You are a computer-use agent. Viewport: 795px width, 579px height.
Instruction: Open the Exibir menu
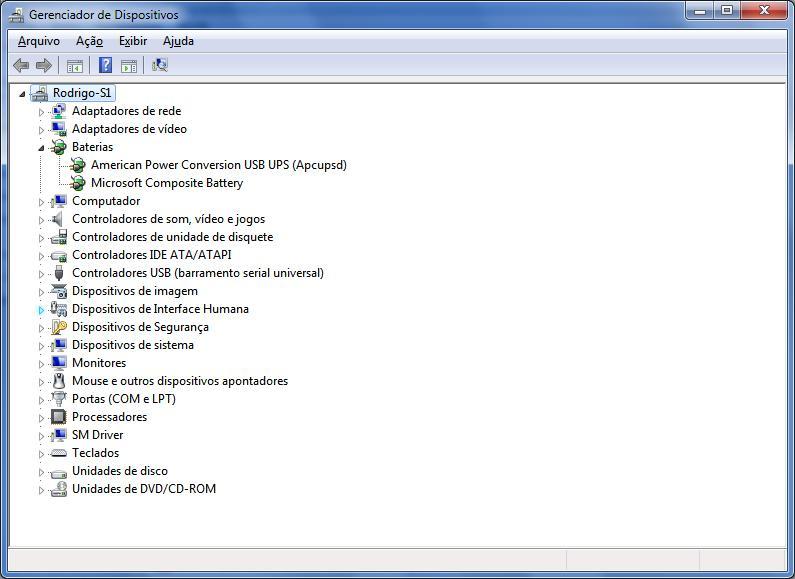[x=133, y=41]
